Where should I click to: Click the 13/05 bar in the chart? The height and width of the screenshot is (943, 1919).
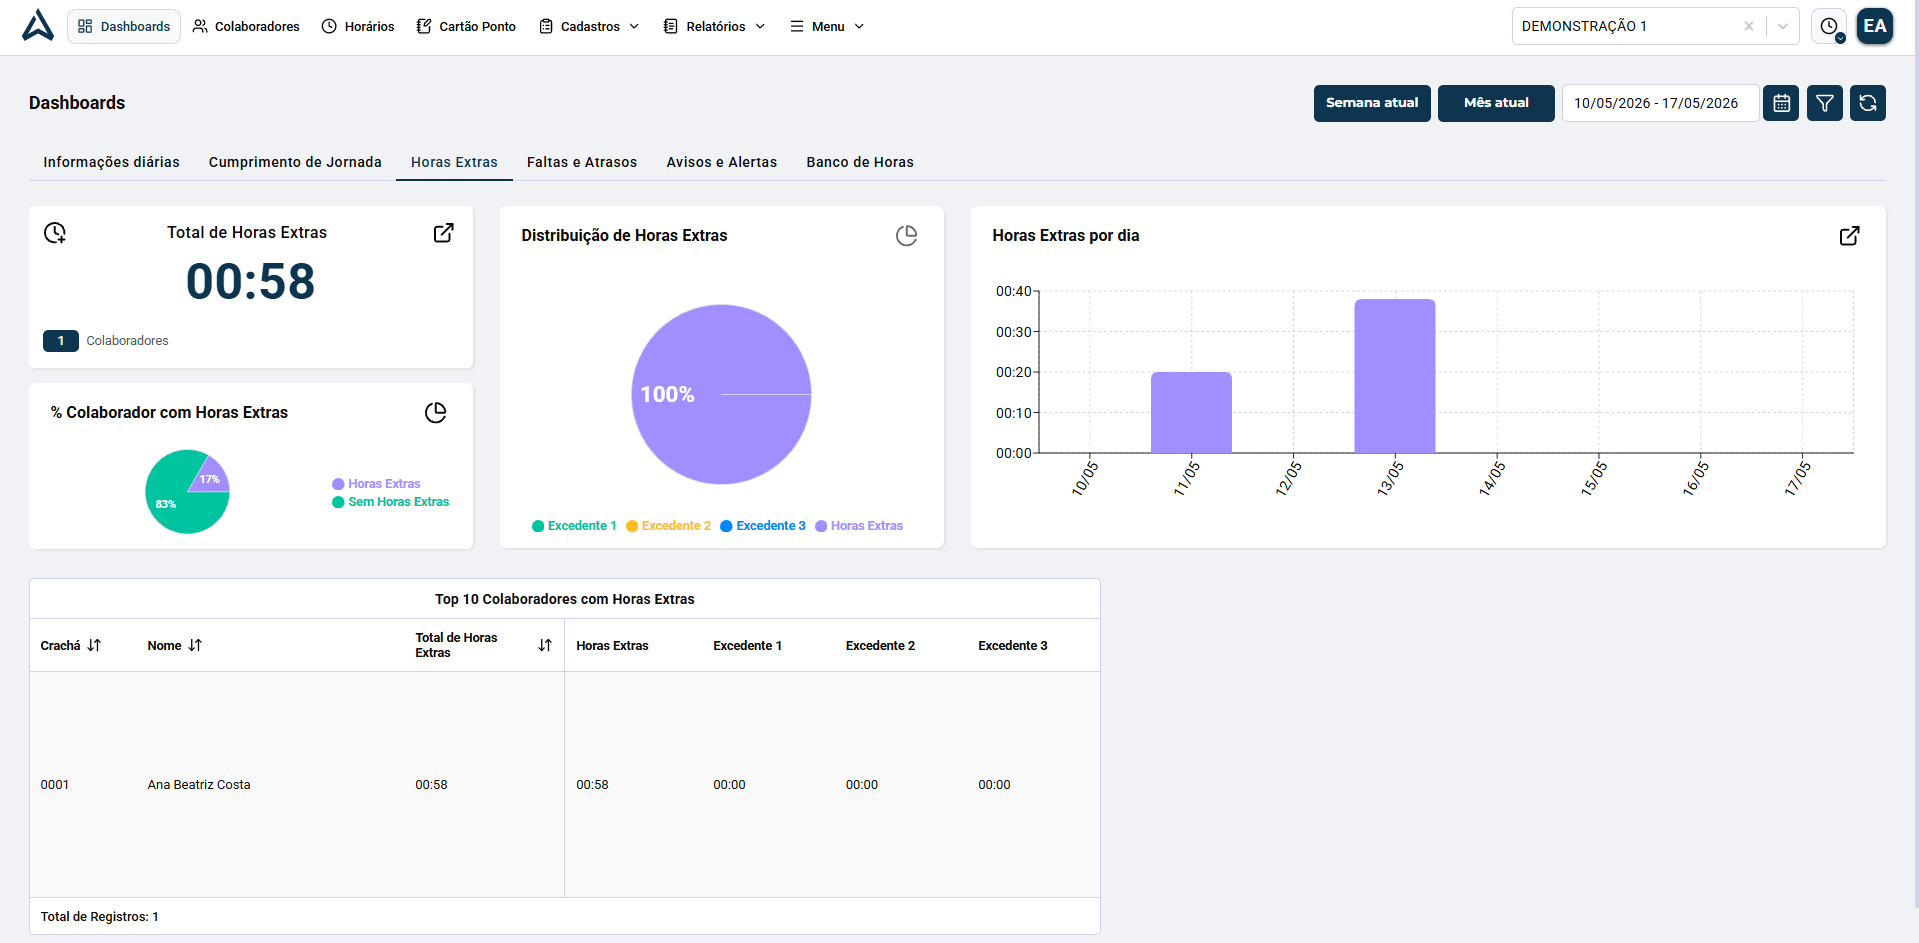[x=1395, y=376]
